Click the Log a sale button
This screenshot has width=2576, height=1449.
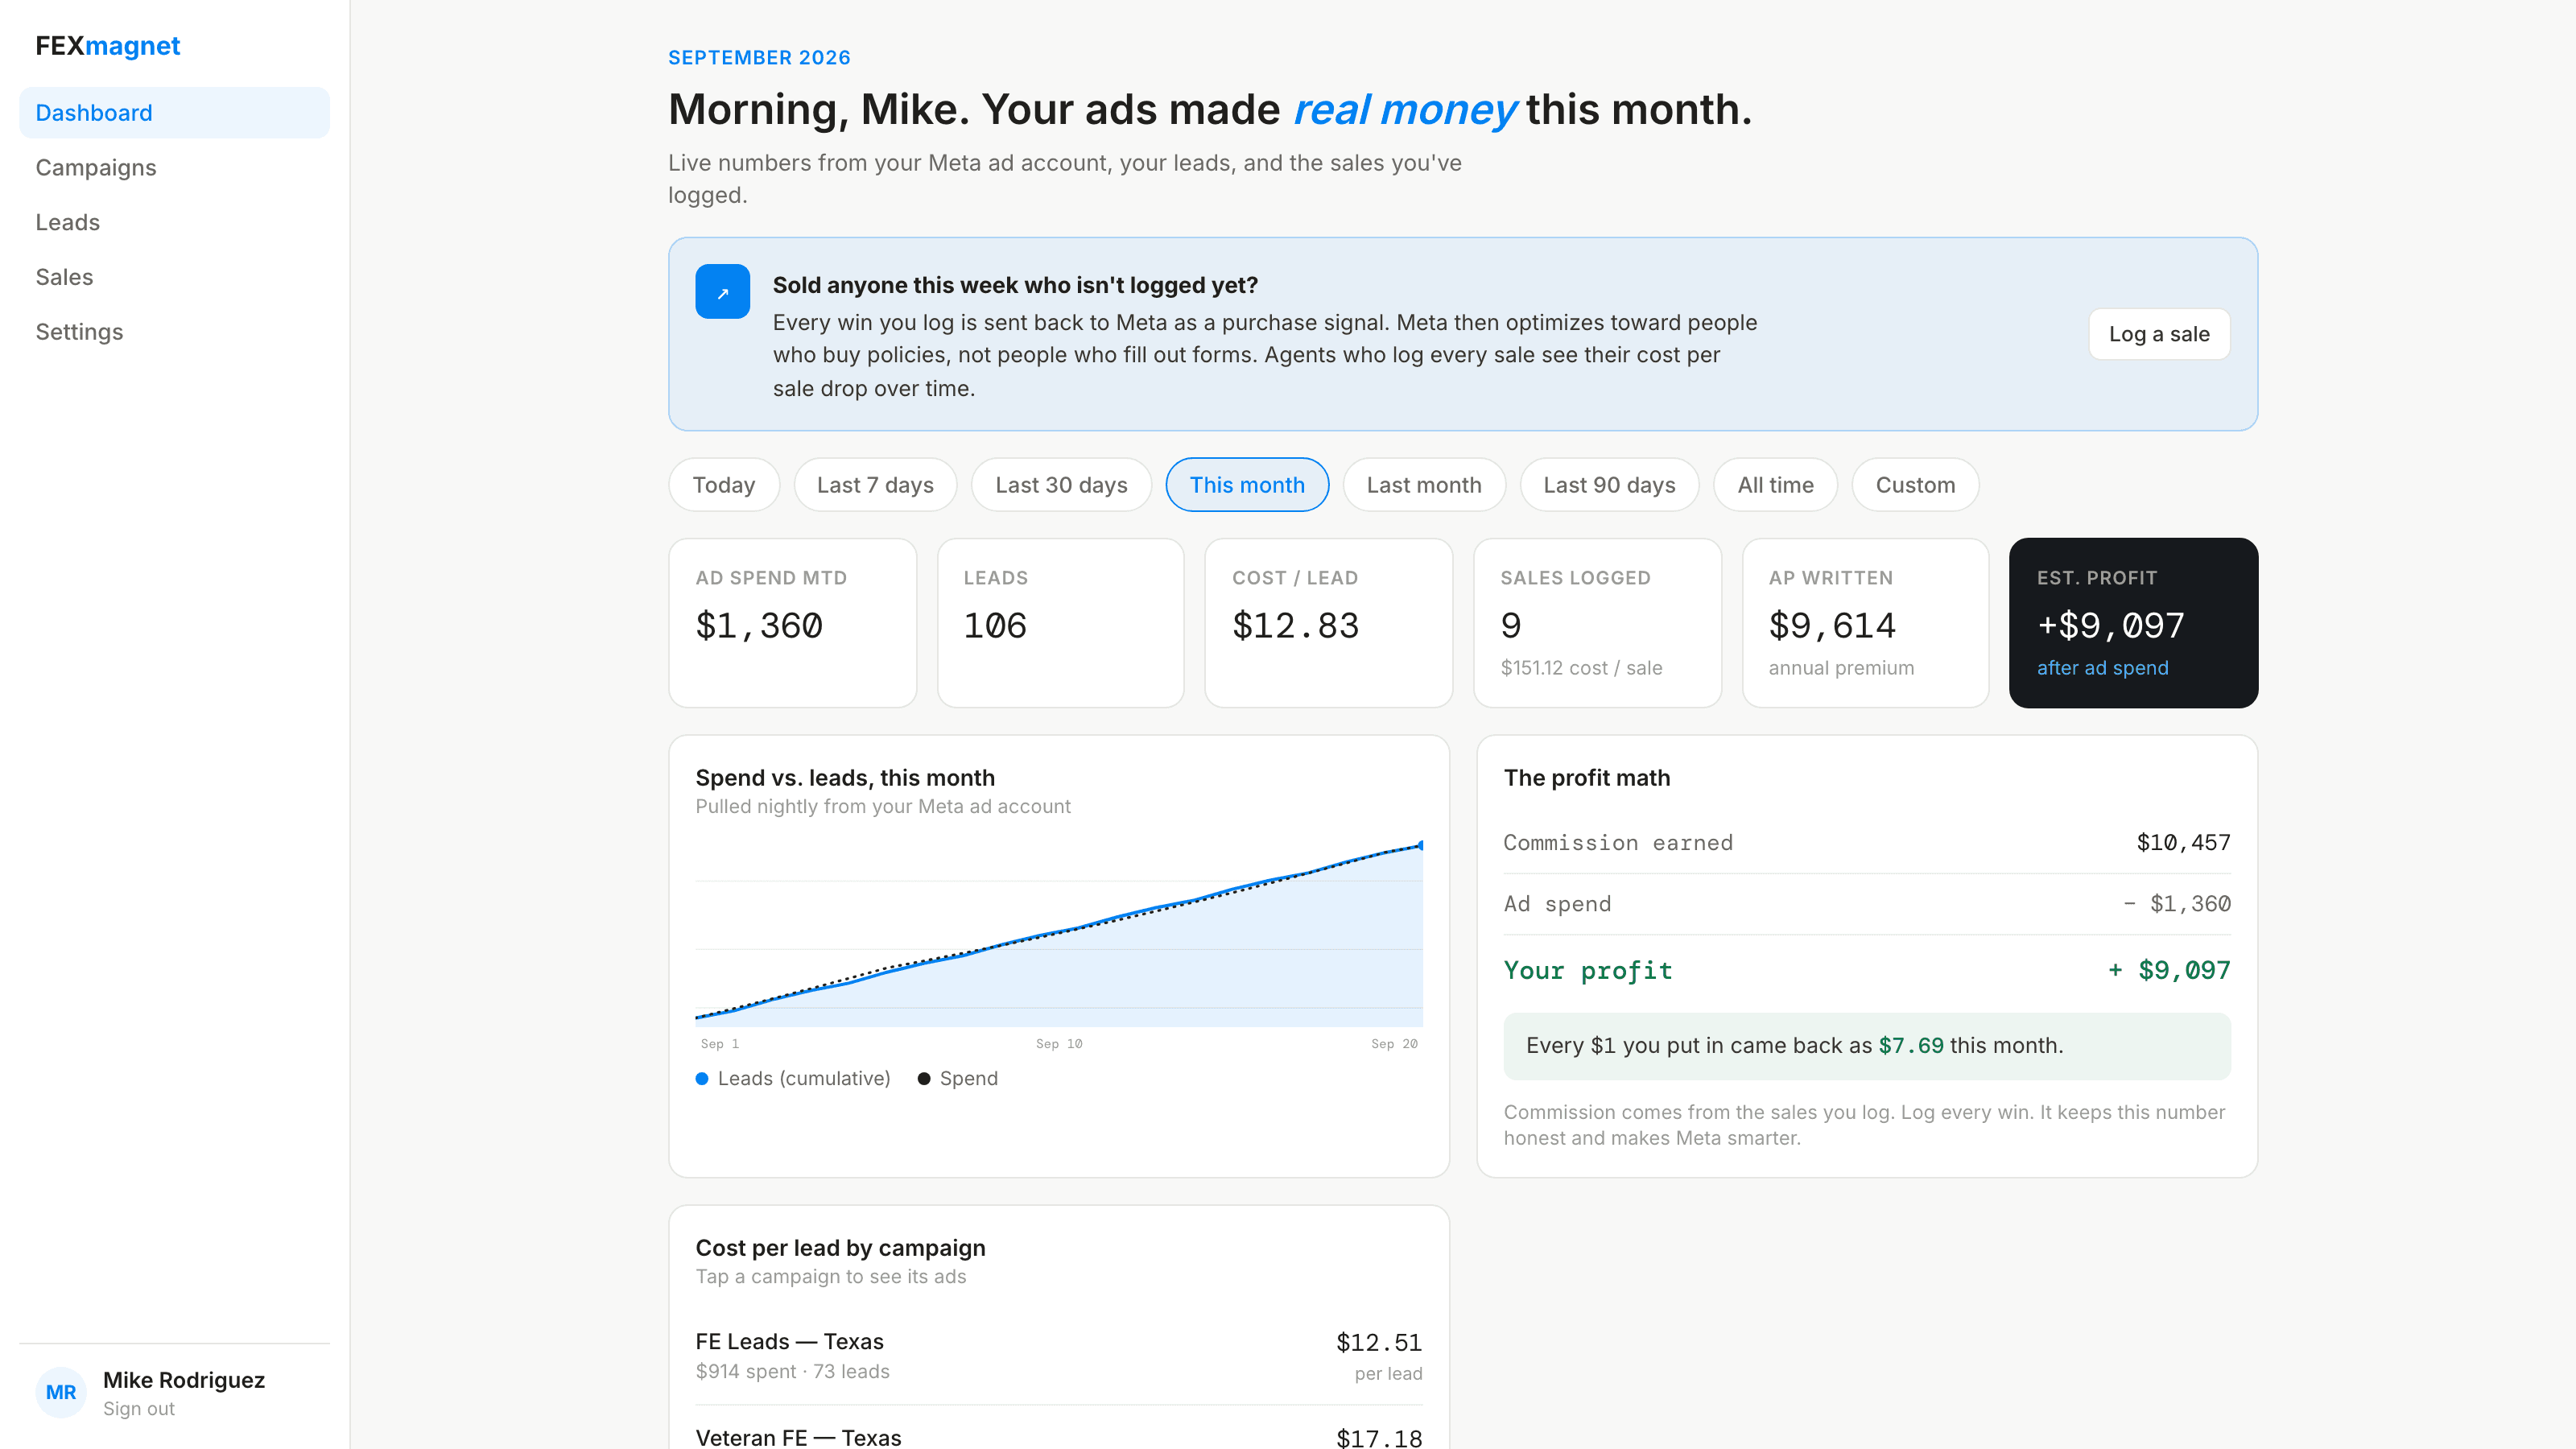point(2159,334)
